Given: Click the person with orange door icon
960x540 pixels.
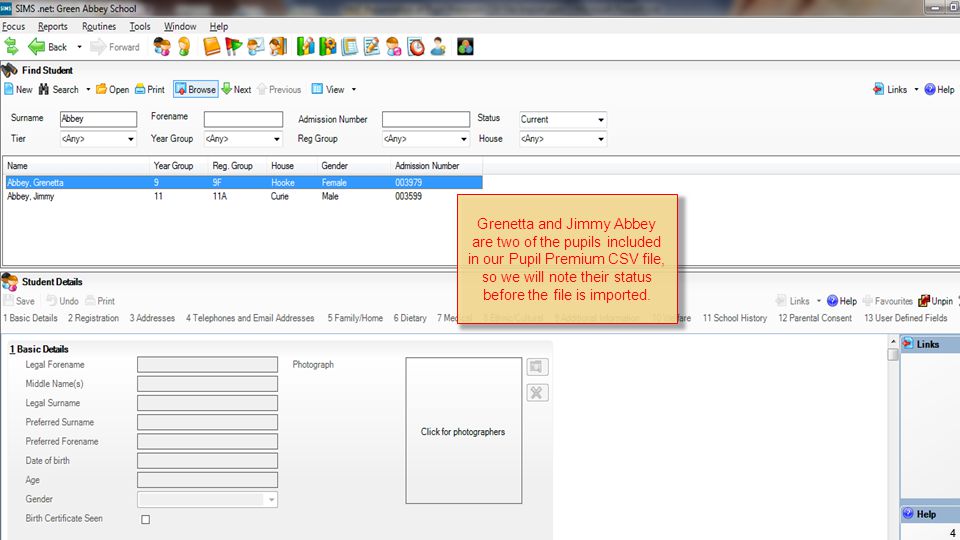Looking at the screenshot, I should (277, 47).
